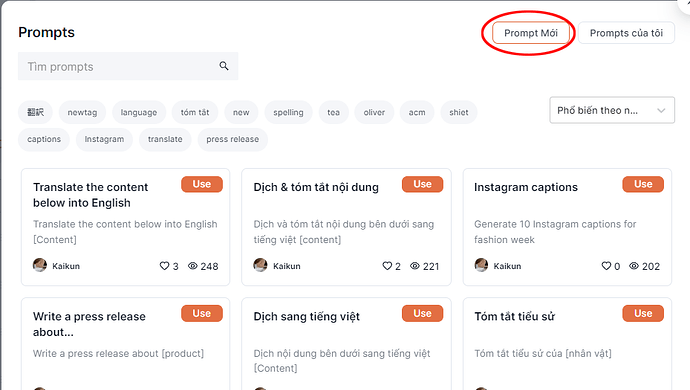Click Kaikun avatar on Translate content card

[40, 265]
